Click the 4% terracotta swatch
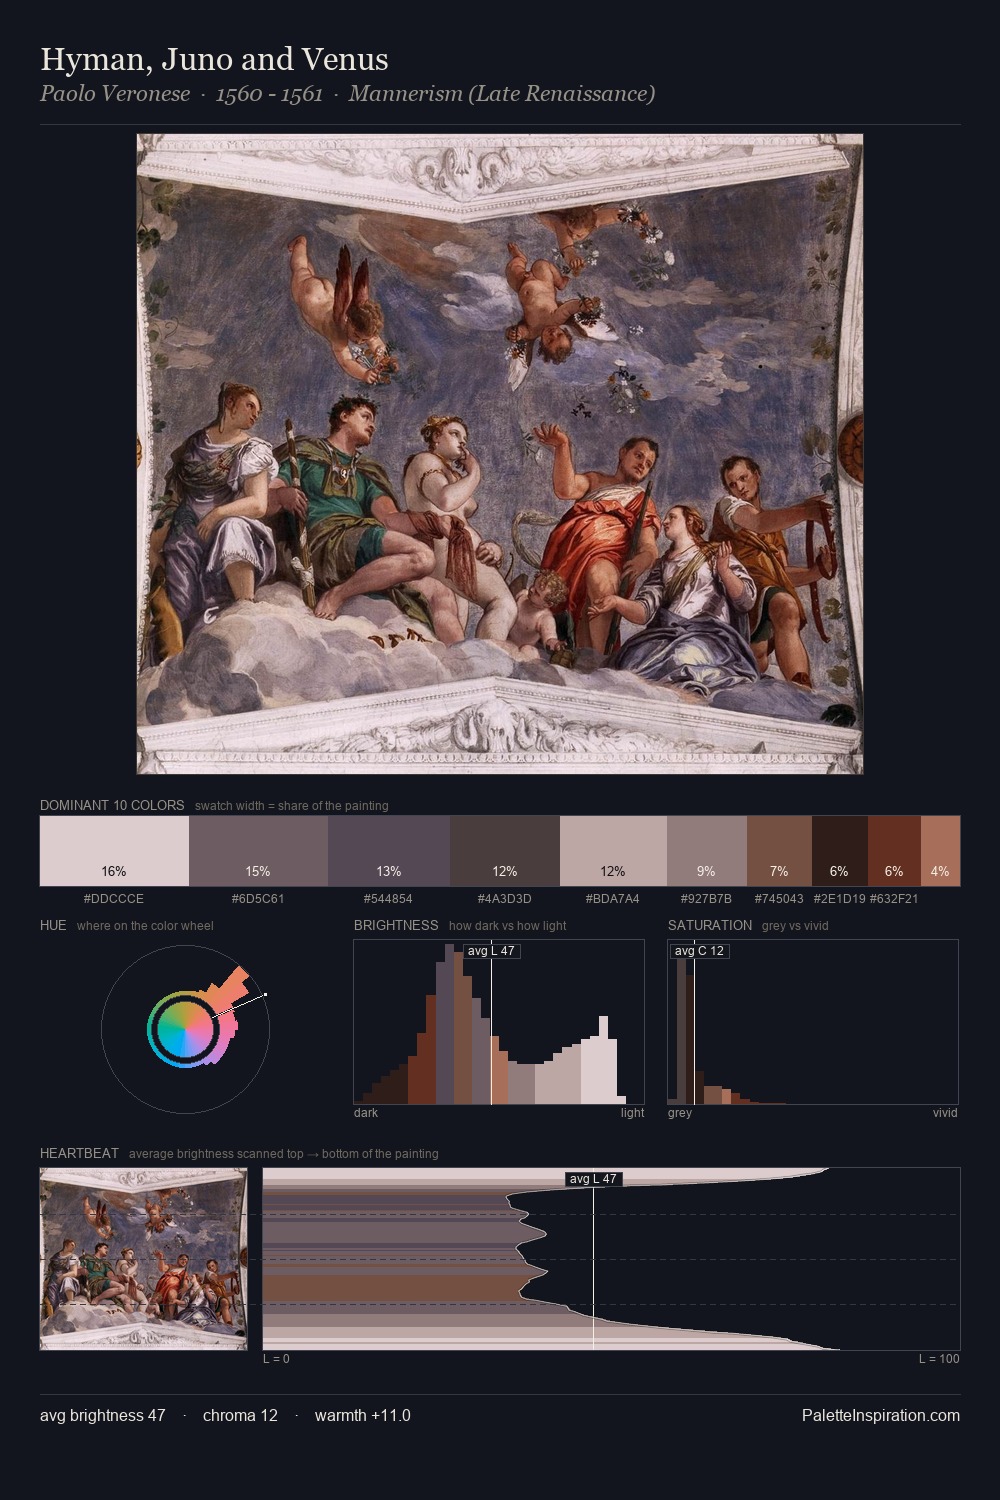 [x=940, y=851]
